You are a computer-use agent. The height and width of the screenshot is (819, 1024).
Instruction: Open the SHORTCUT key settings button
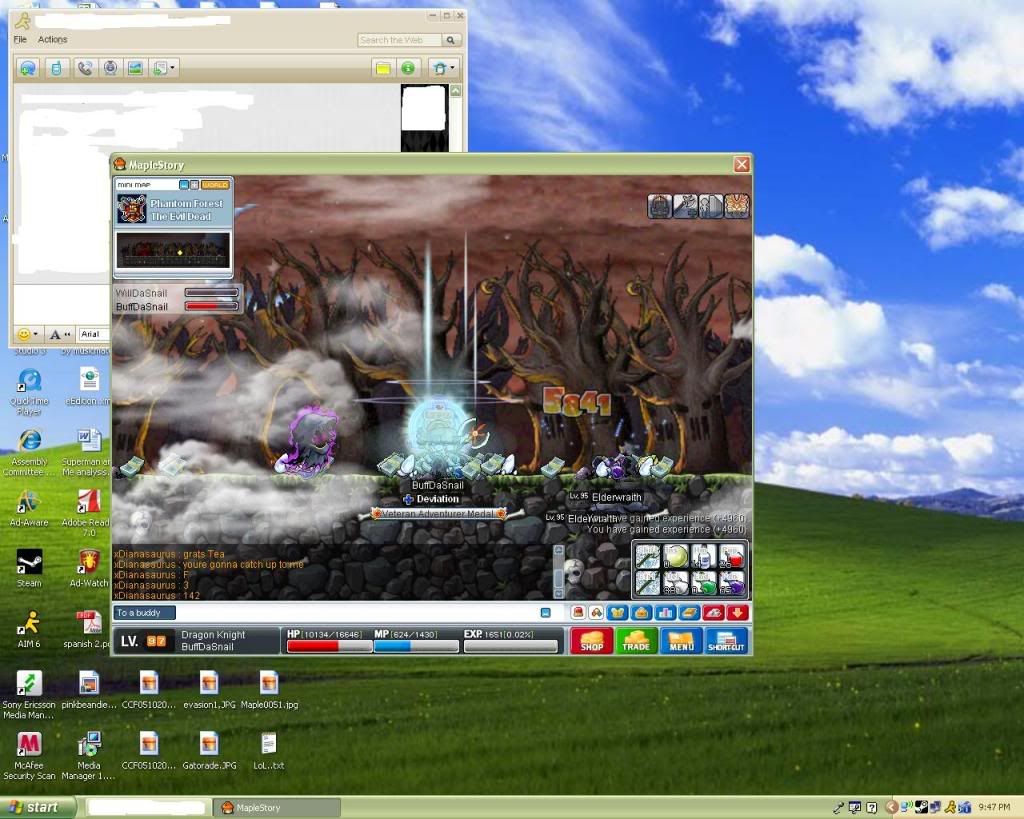(726, 641)
